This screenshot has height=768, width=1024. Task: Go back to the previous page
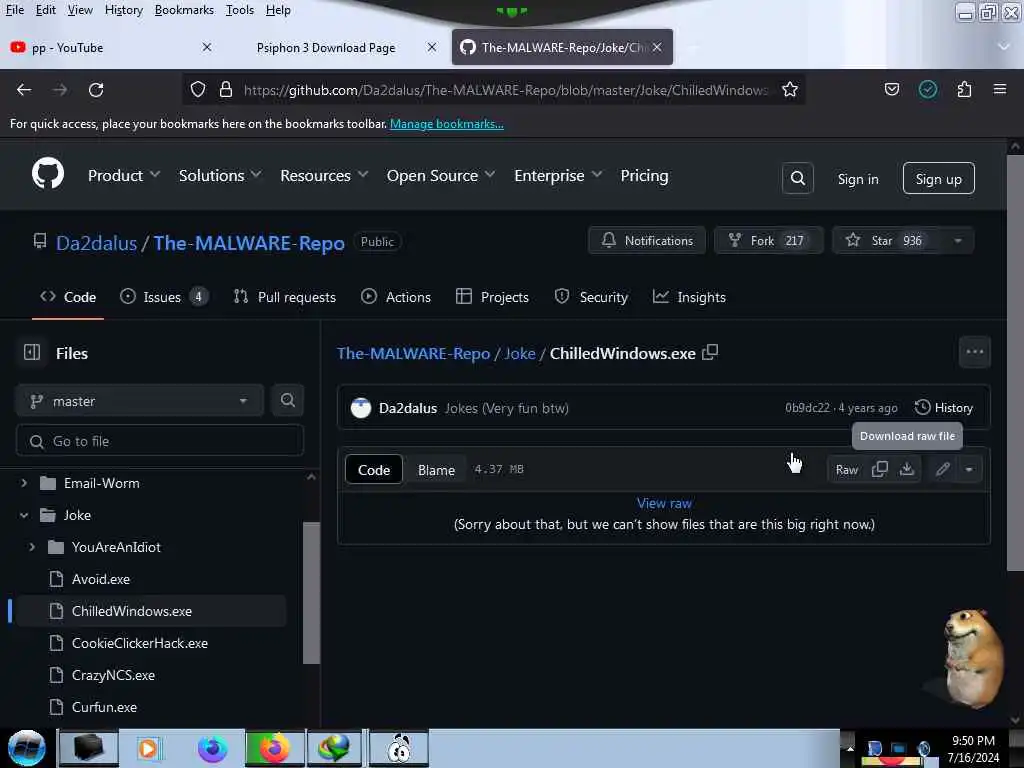tap(24, 89)
